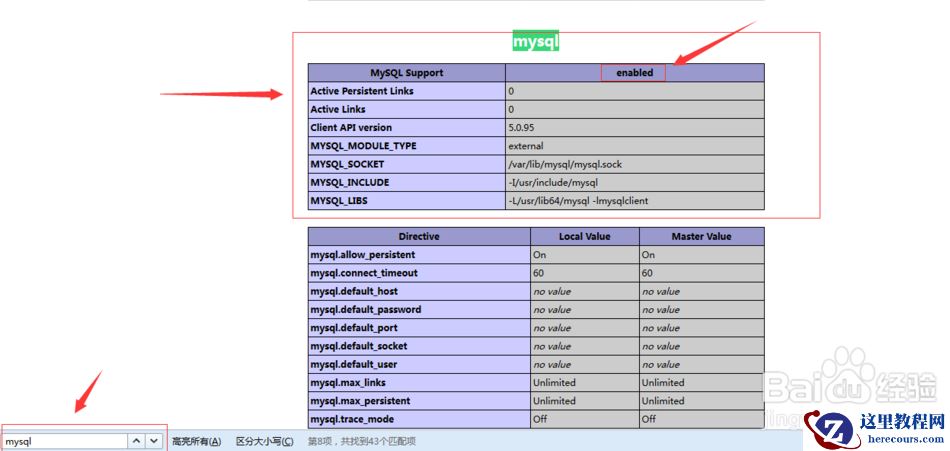Select the mysql.default_host directive
Image resolution: width=950 pixels, height=451 pixels.
[354, 291]
